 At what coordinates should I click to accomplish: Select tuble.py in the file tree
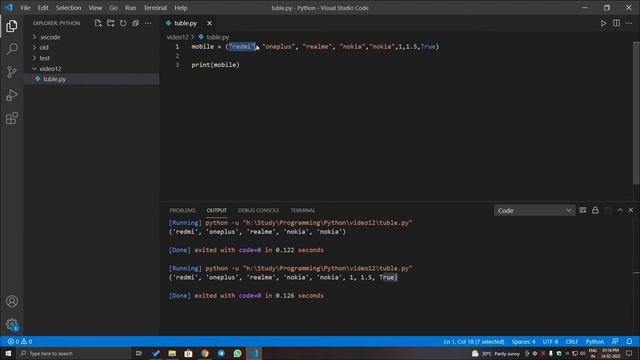[x=91, y=79]
